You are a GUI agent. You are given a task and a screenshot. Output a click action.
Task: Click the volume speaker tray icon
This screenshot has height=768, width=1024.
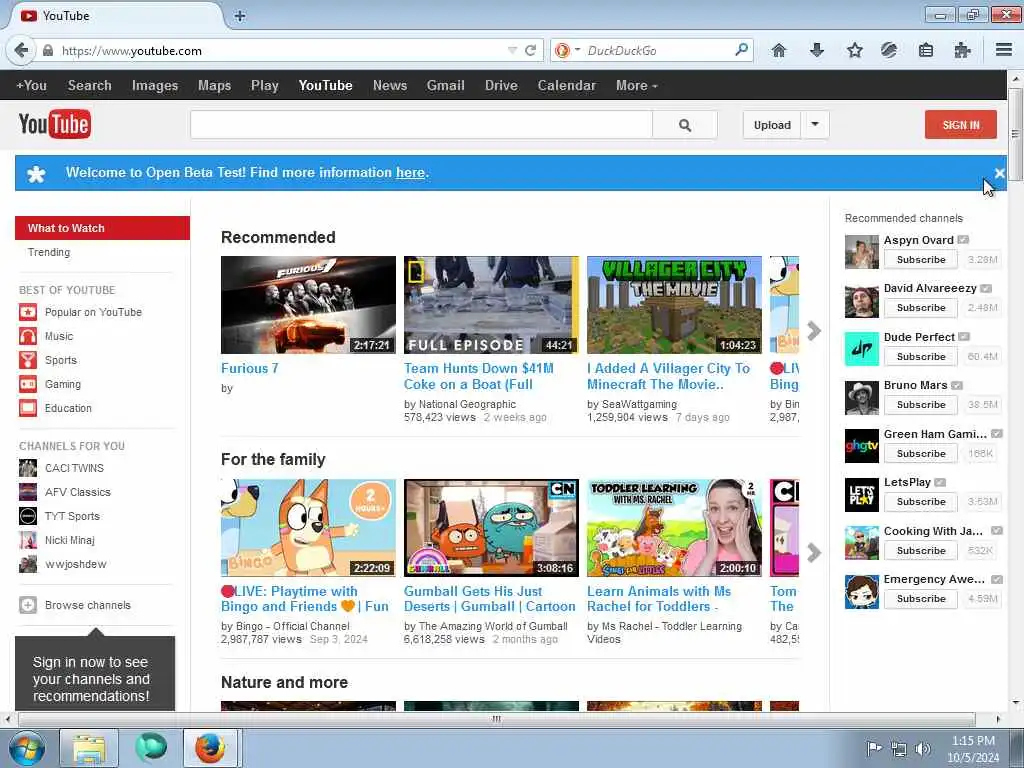tap(923, 749)
